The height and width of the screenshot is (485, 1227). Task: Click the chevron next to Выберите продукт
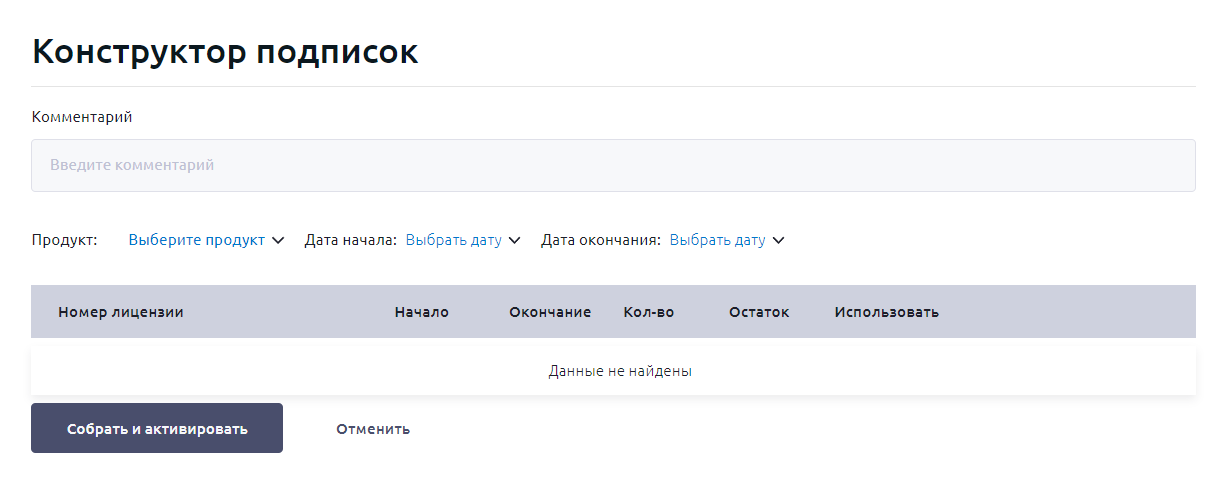coord(278,240)
